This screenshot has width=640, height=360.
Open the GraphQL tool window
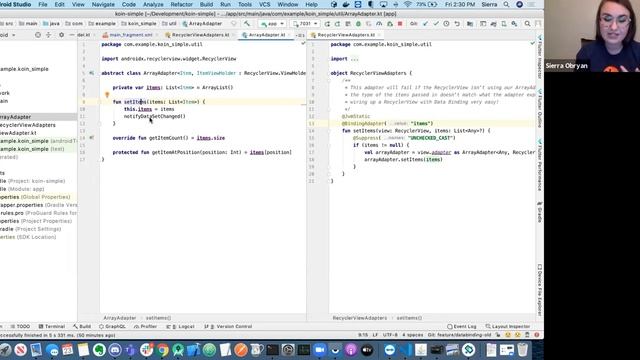click(112, 327)
